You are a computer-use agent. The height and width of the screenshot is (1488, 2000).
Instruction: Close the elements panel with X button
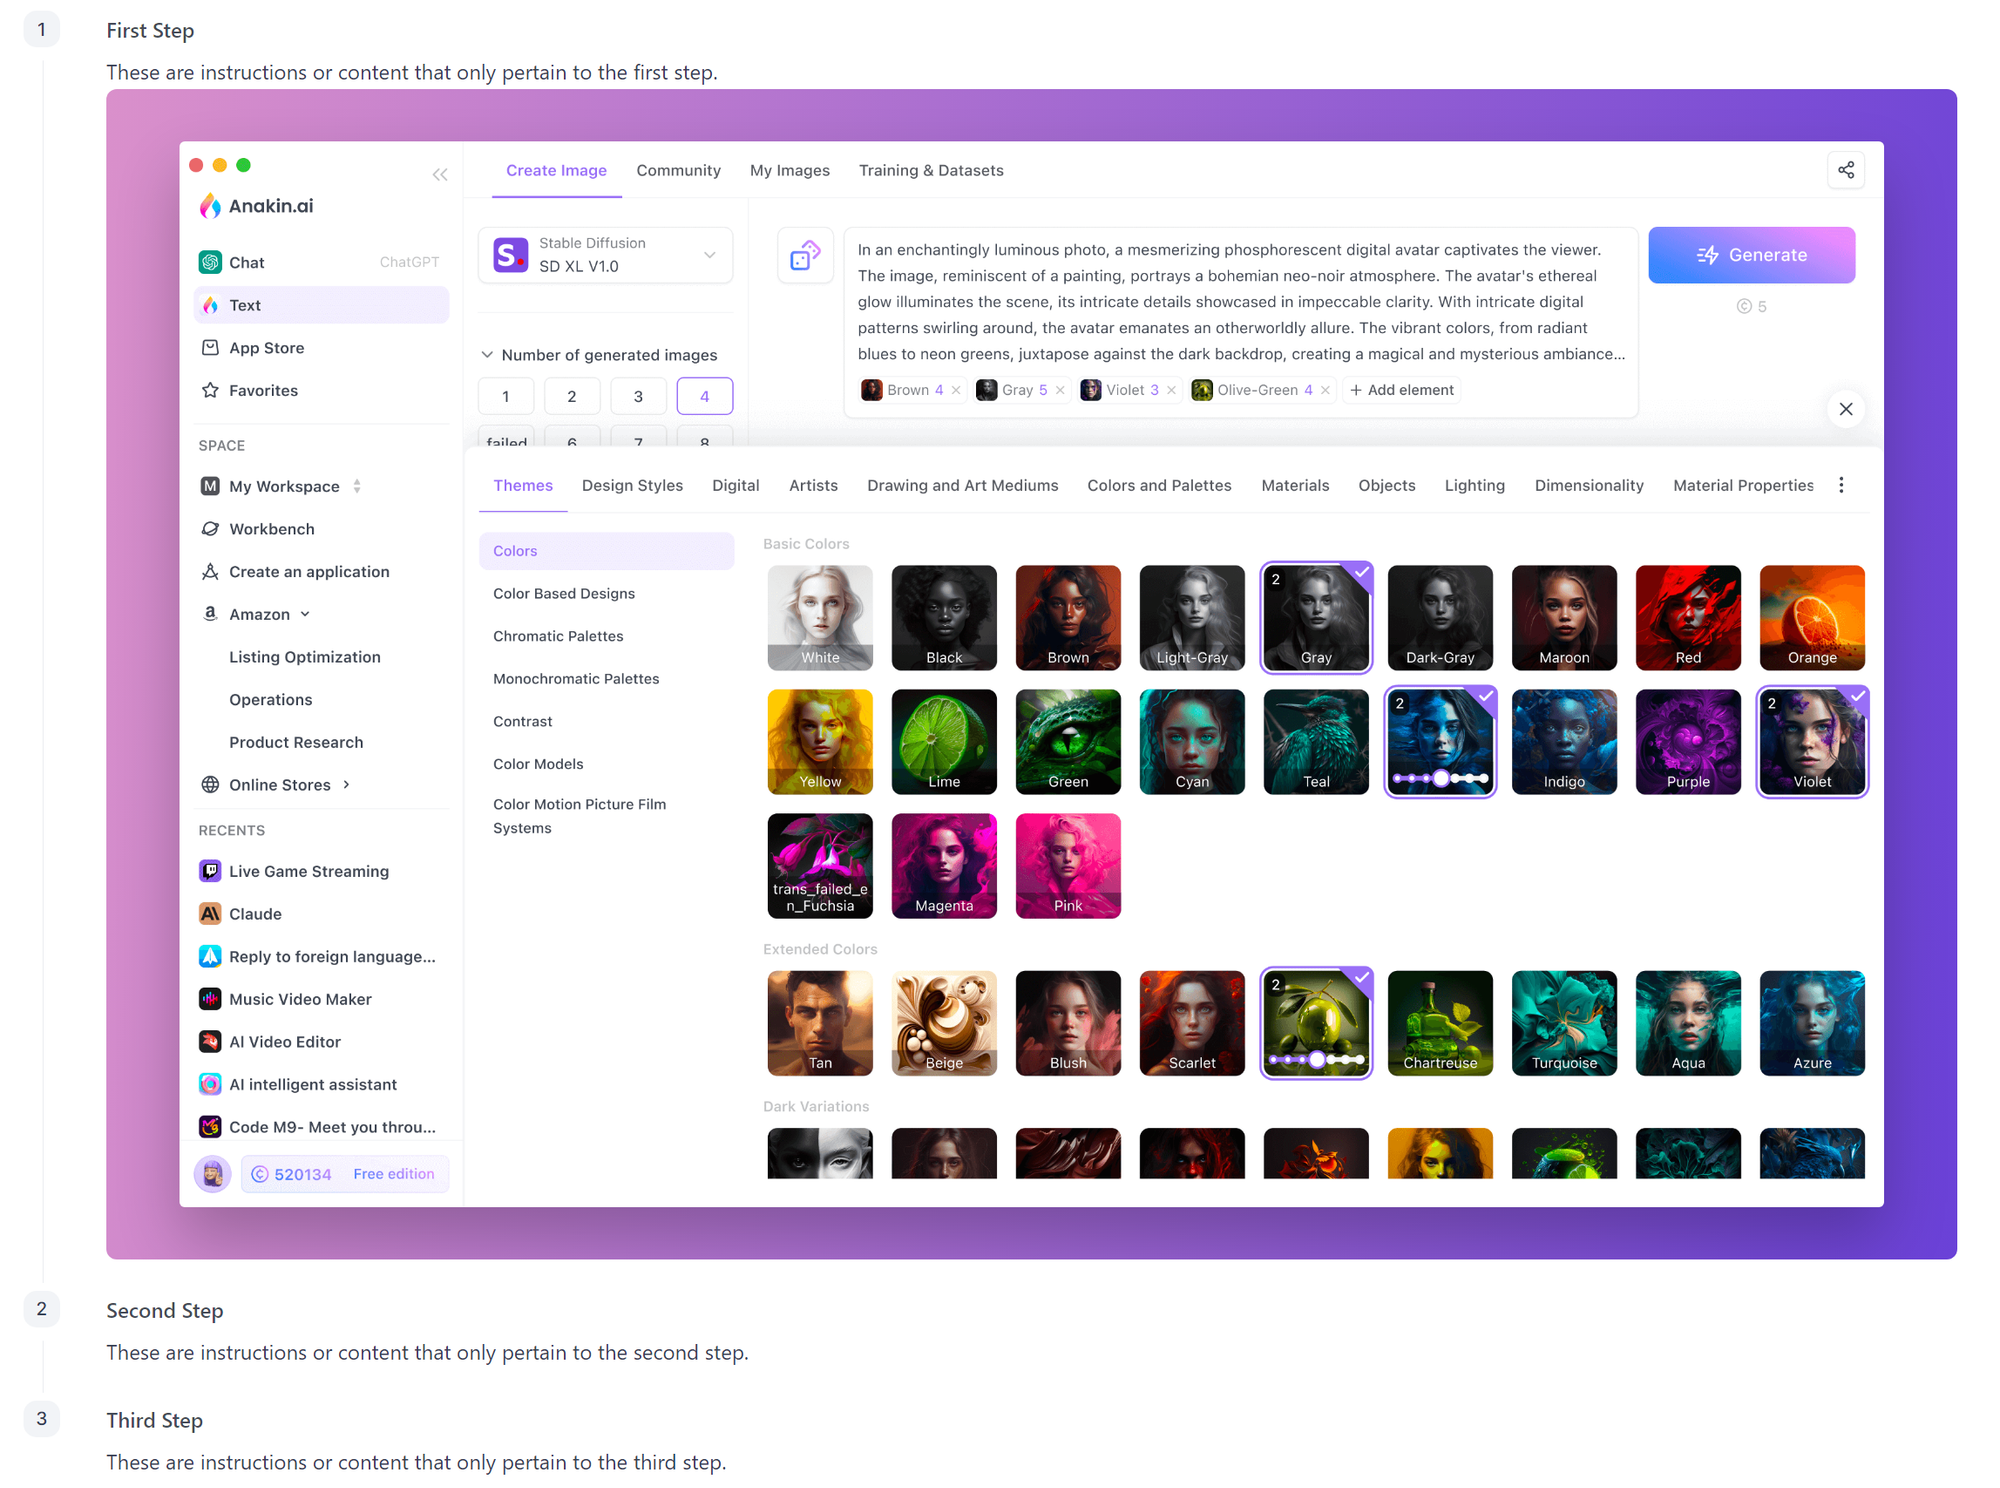coord(1846,409)
